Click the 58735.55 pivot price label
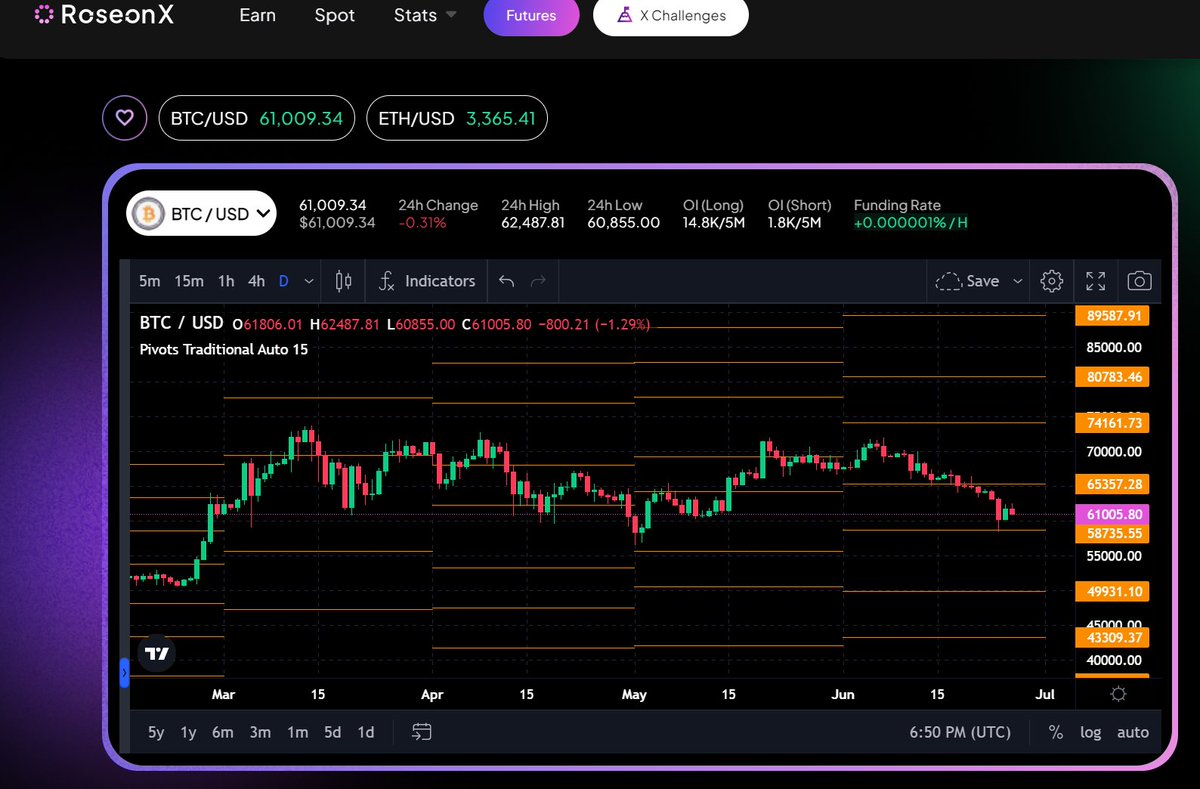This screenshot has width=1200, height=789. [1112, 534]
